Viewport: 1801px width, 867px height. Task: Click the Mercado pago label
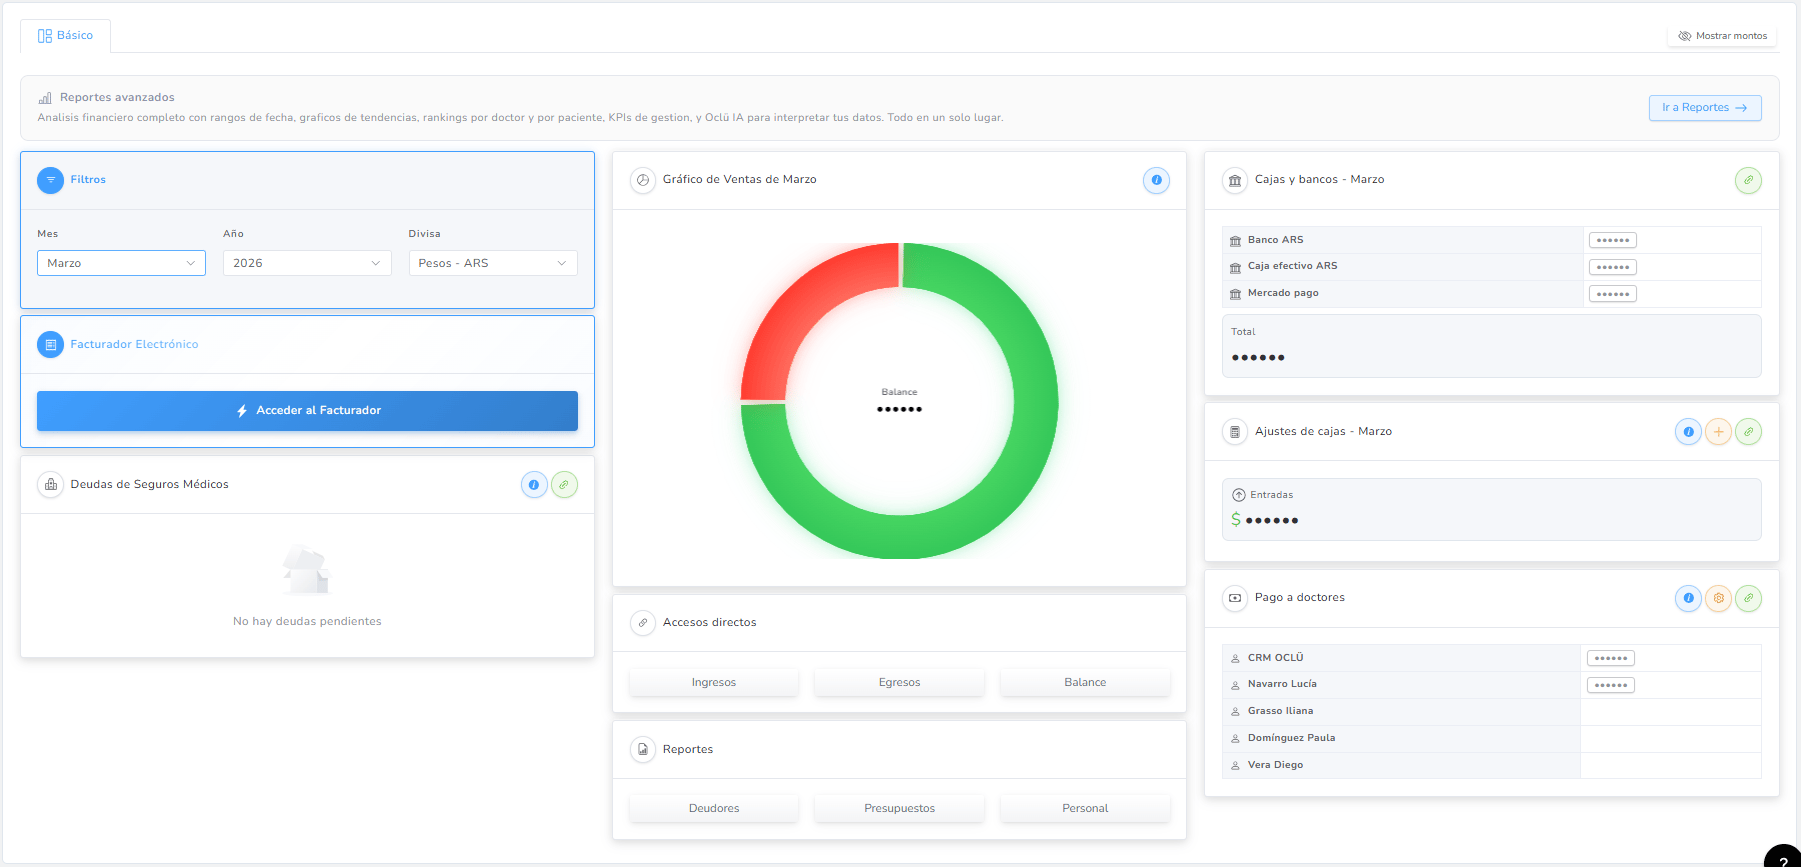[1283, 293]
